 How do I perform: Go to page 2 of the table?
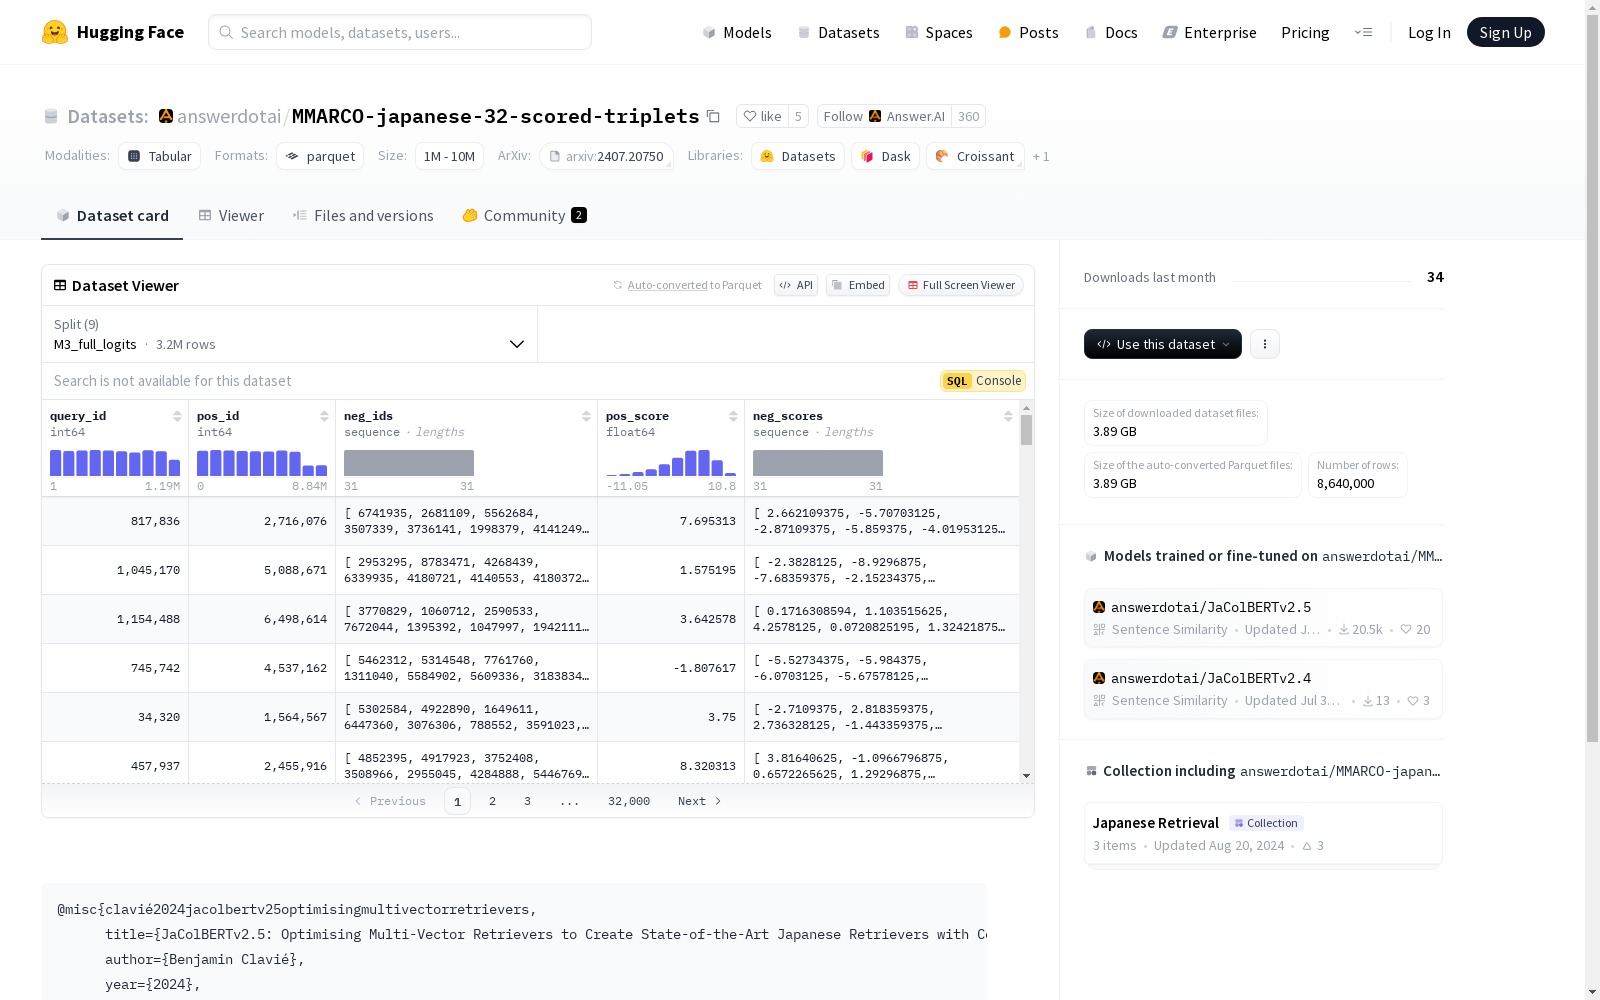(x=492, y=801)
